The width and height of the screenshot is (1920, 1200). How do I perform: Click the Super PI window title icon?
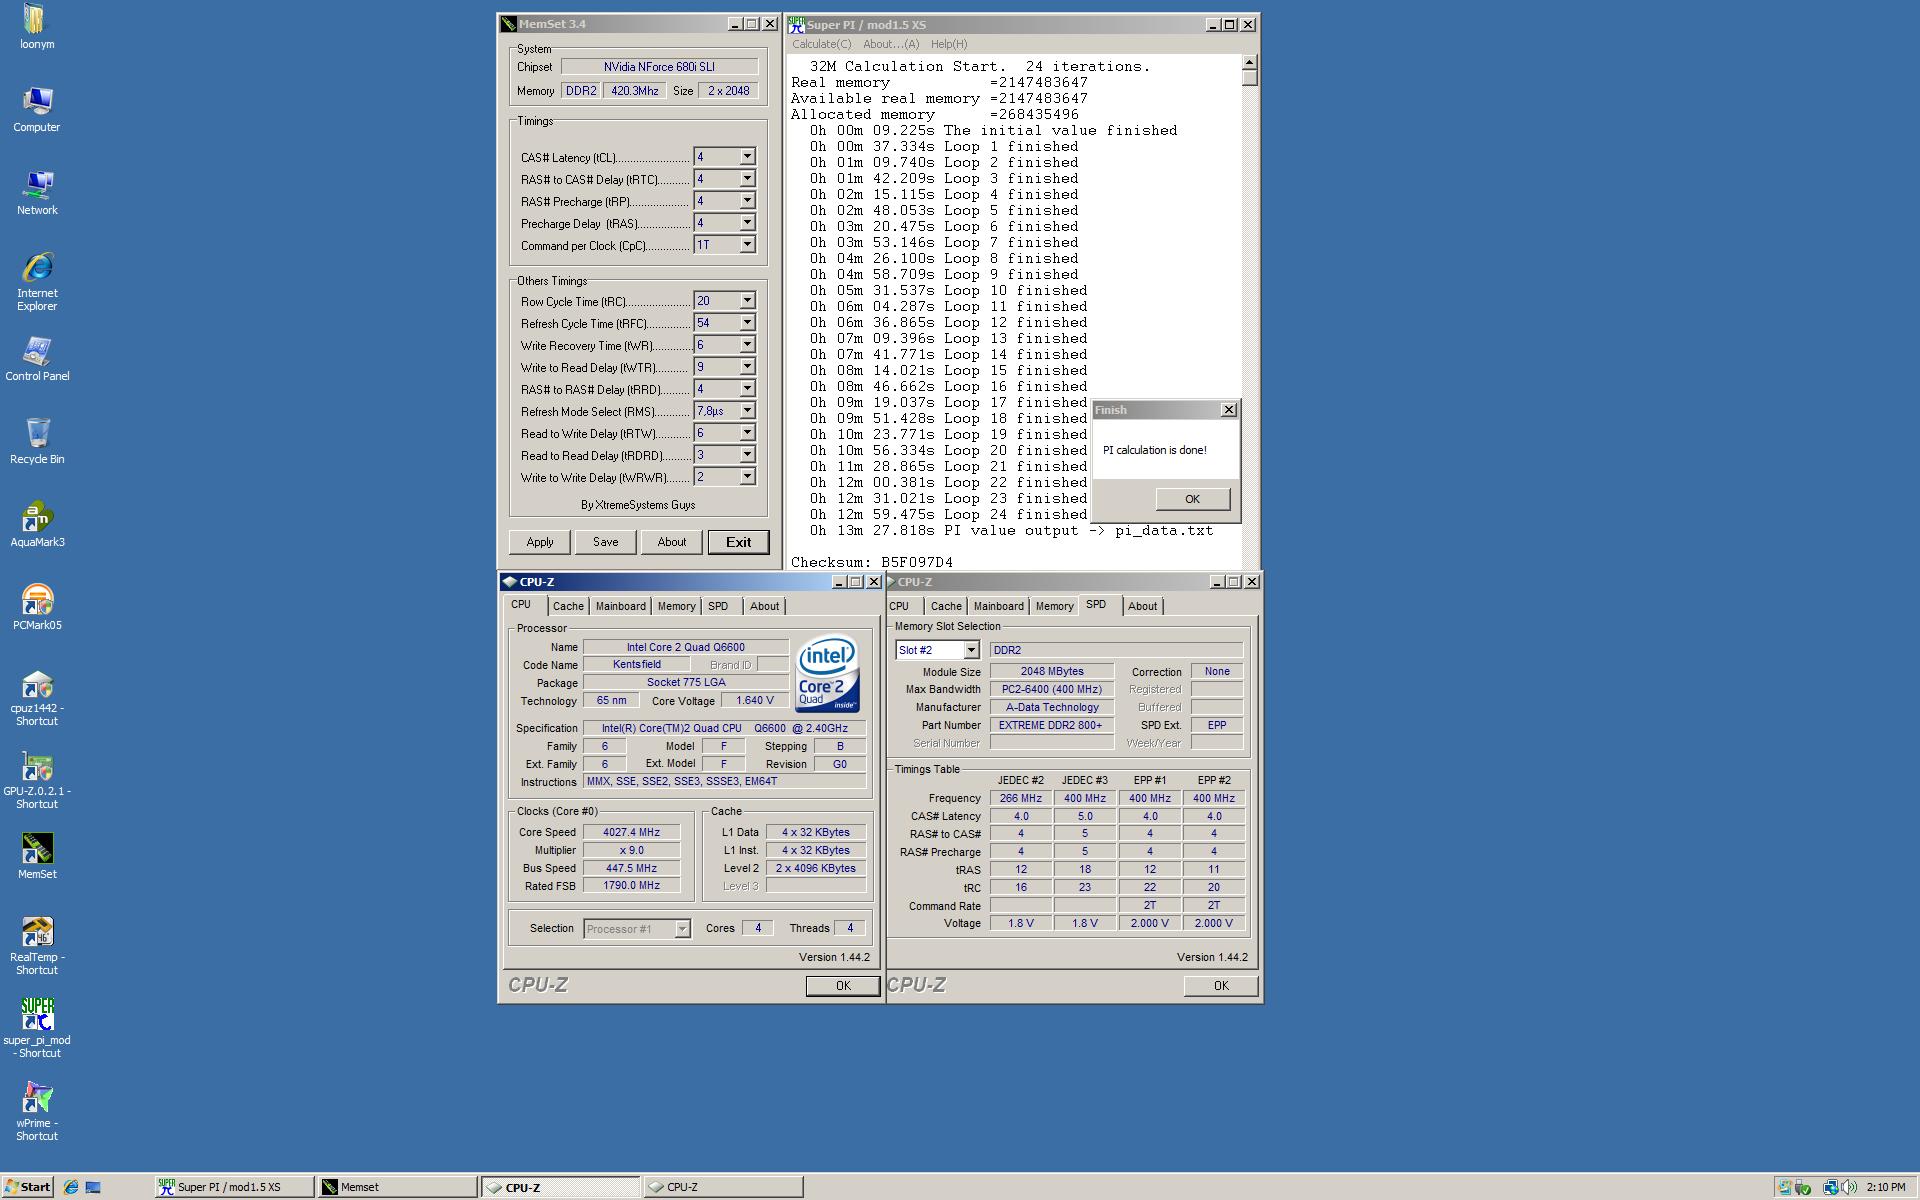[796, 24]
